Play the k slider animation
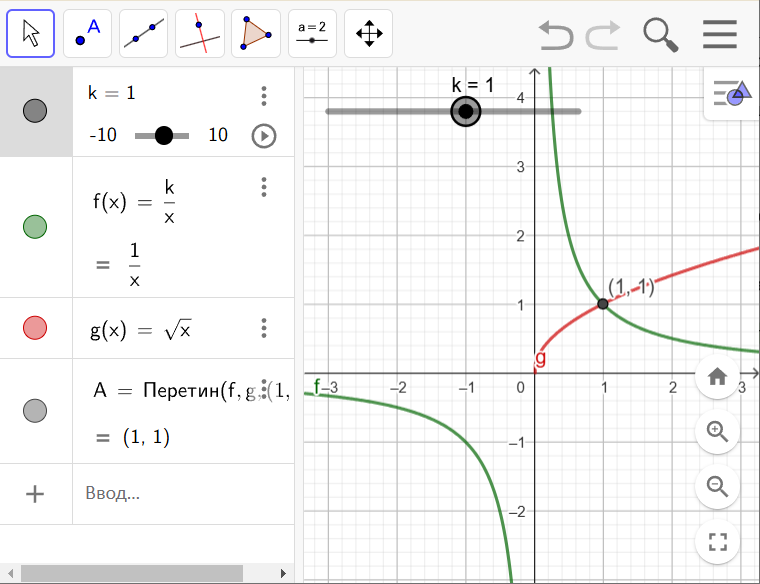The image size is (760, 584). tap(264, 136)
